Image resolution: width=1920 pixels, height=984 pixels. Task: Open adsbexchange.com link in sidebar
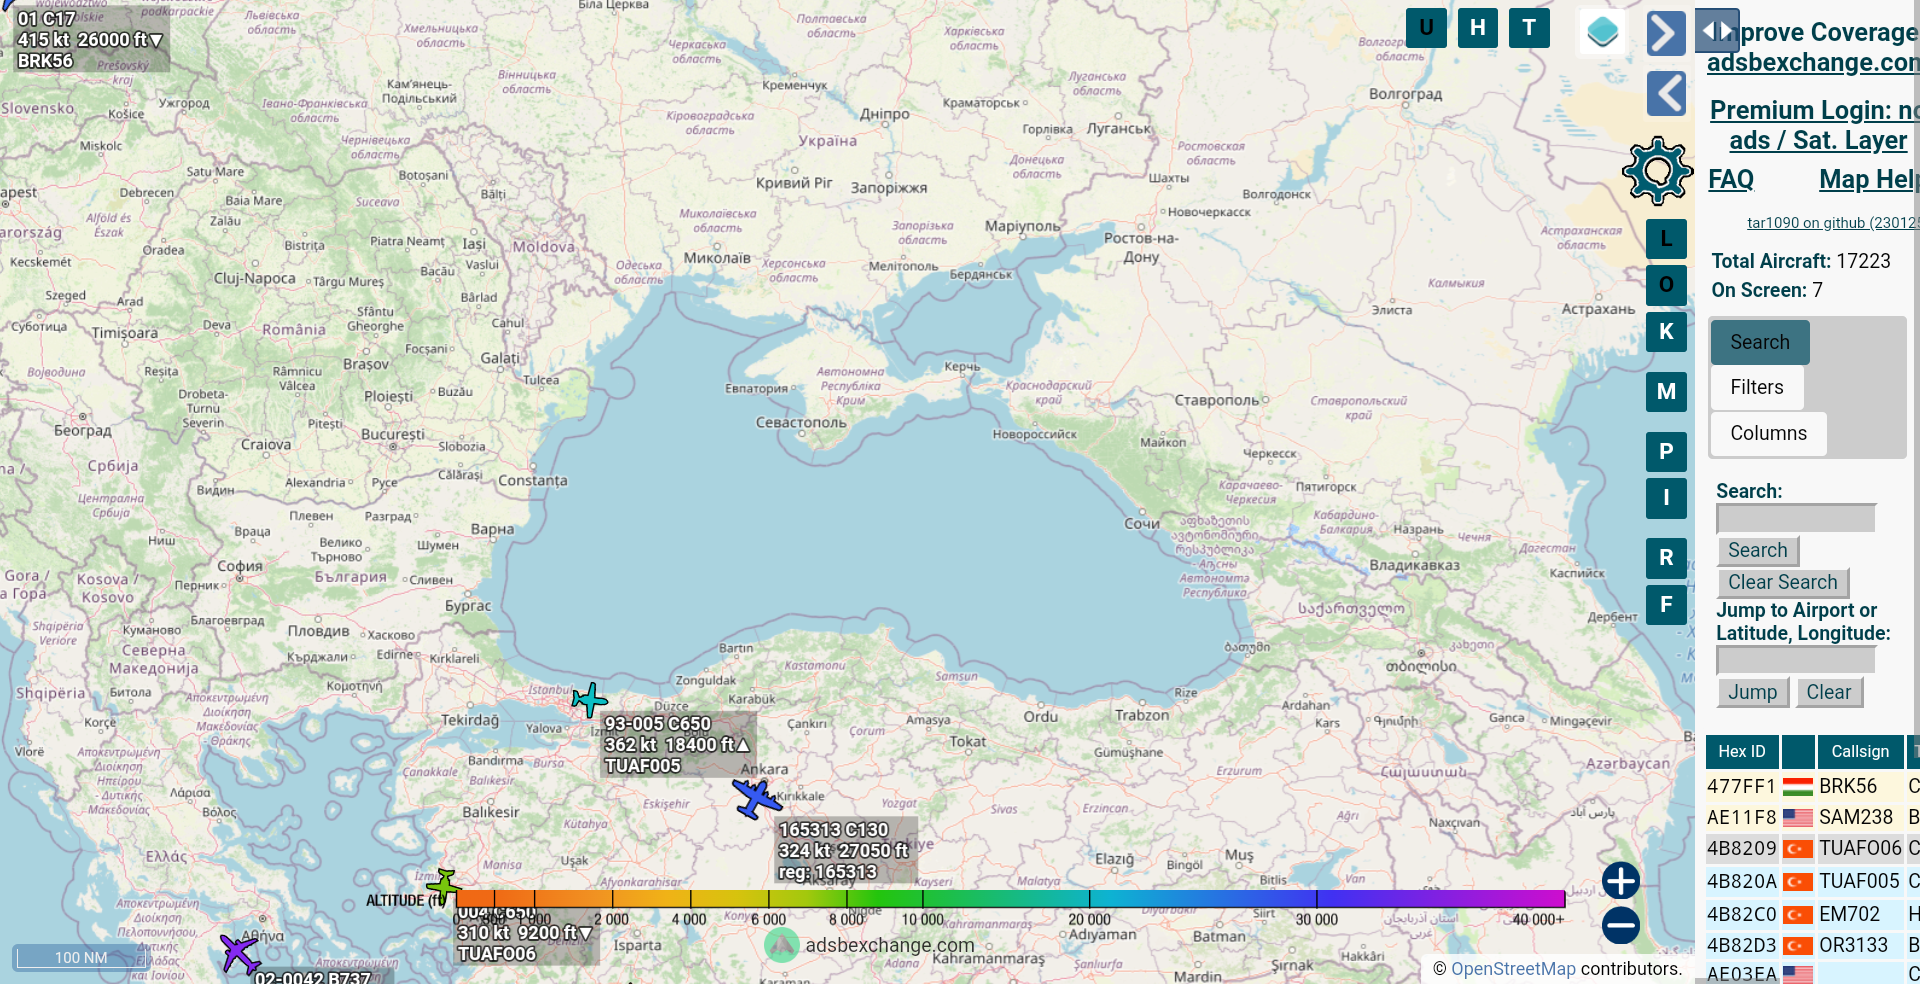pyautogui.click(x=1813, y=62)
